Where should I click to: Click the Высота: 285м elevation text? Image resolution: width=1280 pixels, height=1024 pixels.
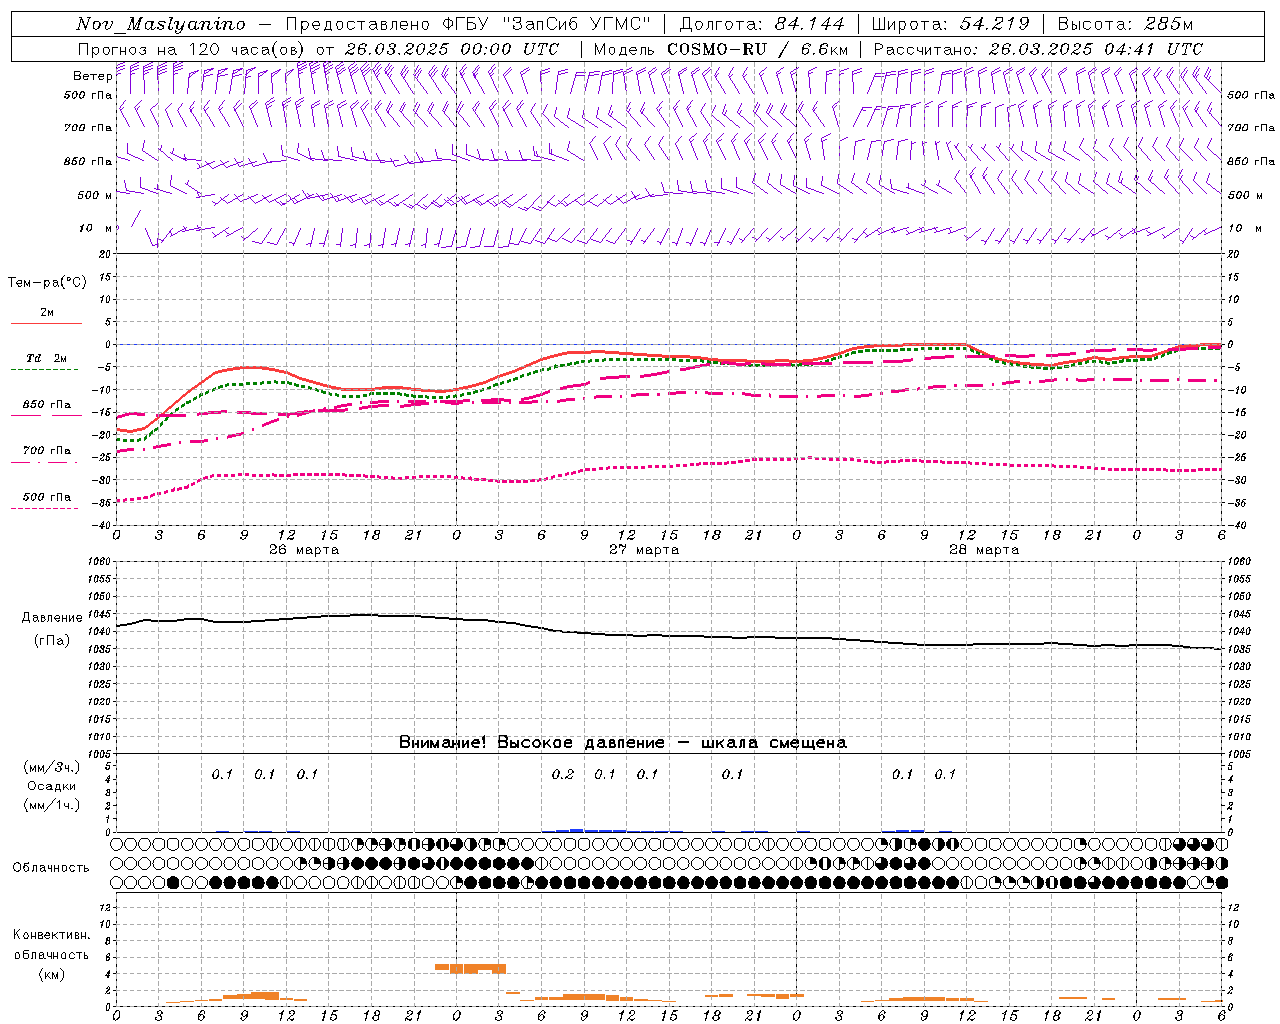[1125, 24]
